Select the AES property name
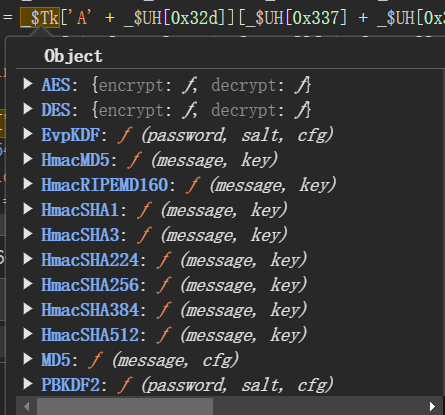This screenshot has height=415, width=445. coord(56,85)
